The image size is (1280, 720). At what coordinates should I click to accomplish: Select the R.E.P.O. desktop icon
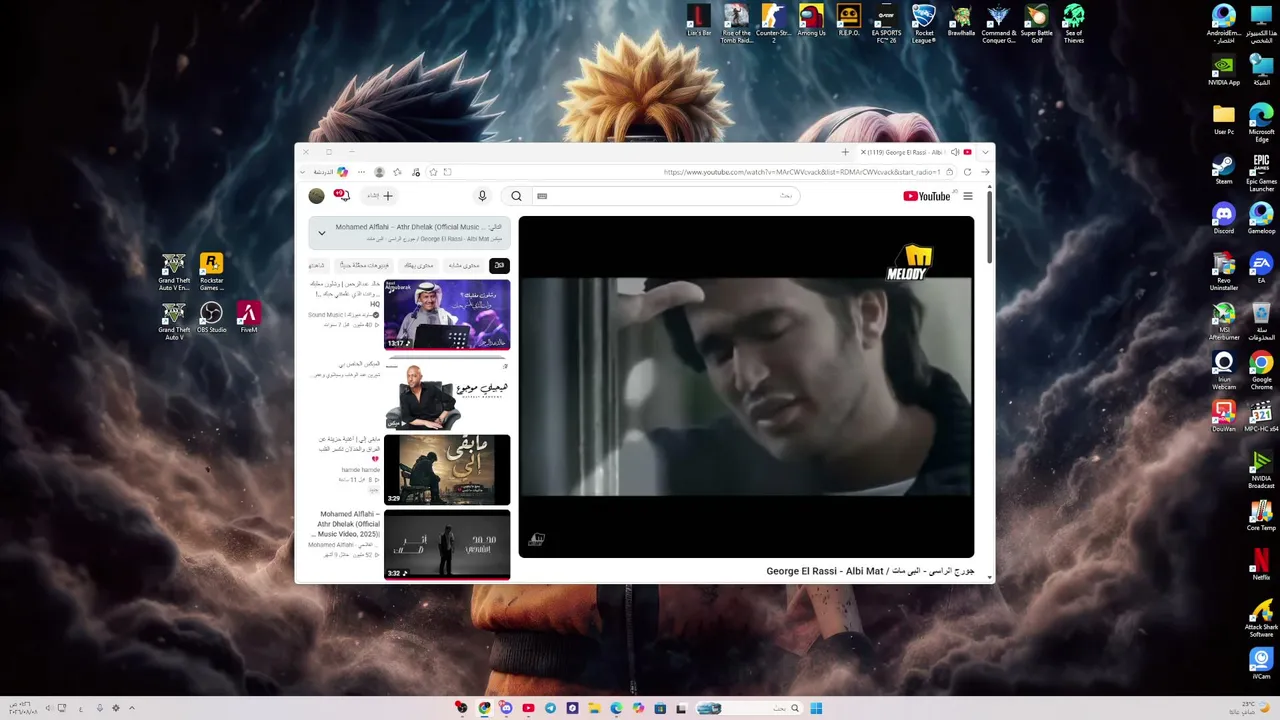pyautogui.click(x=848, y=20)
